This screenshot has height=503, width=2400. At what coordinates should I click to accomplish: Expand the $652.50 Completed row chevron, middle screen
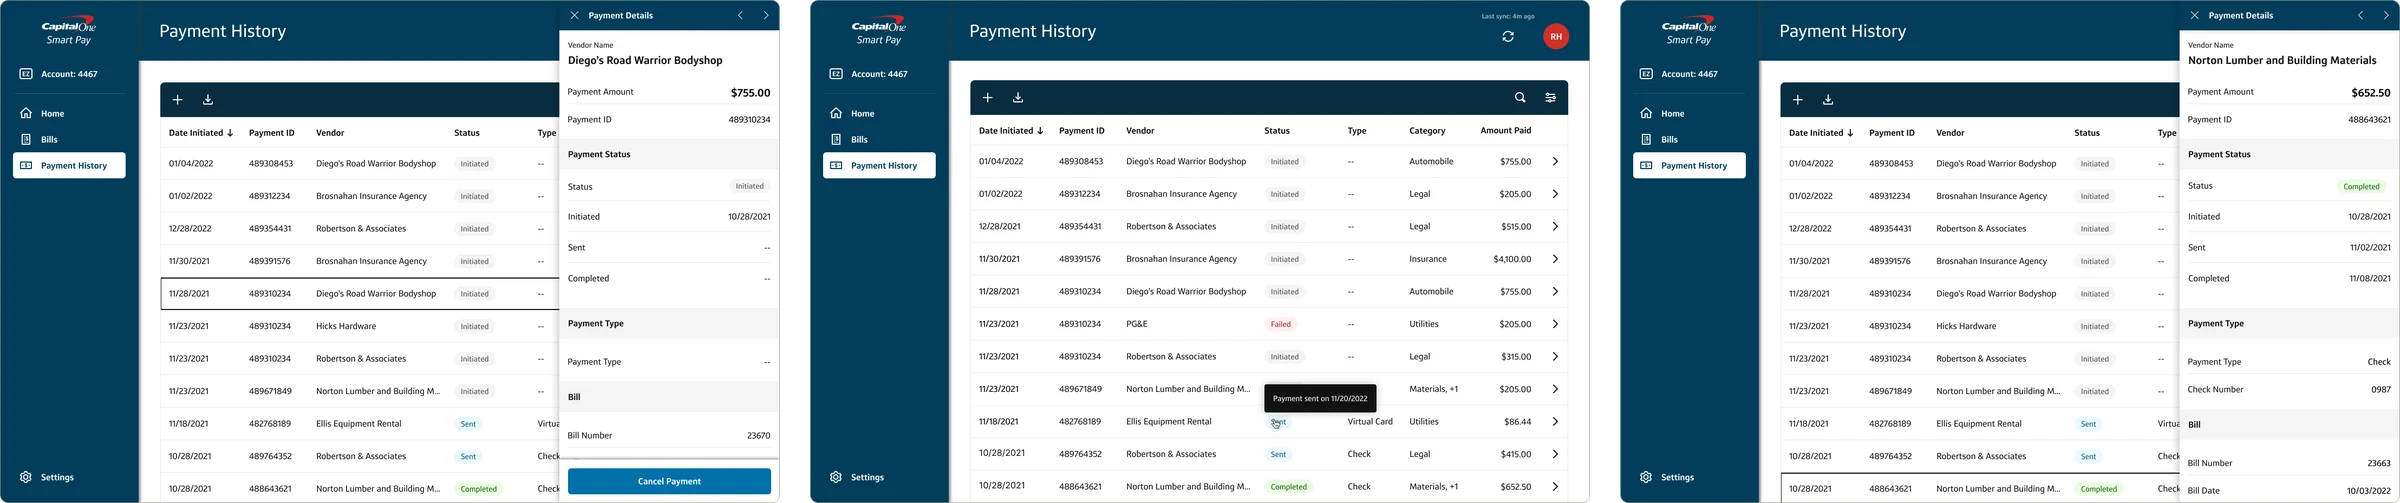(1555, 487)
